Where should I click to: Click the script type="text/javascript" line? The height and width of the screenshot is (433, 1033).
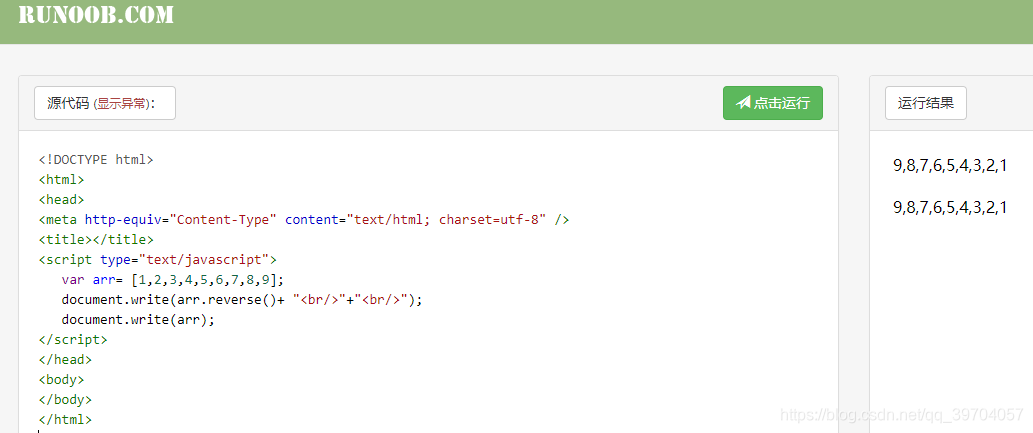157,259
